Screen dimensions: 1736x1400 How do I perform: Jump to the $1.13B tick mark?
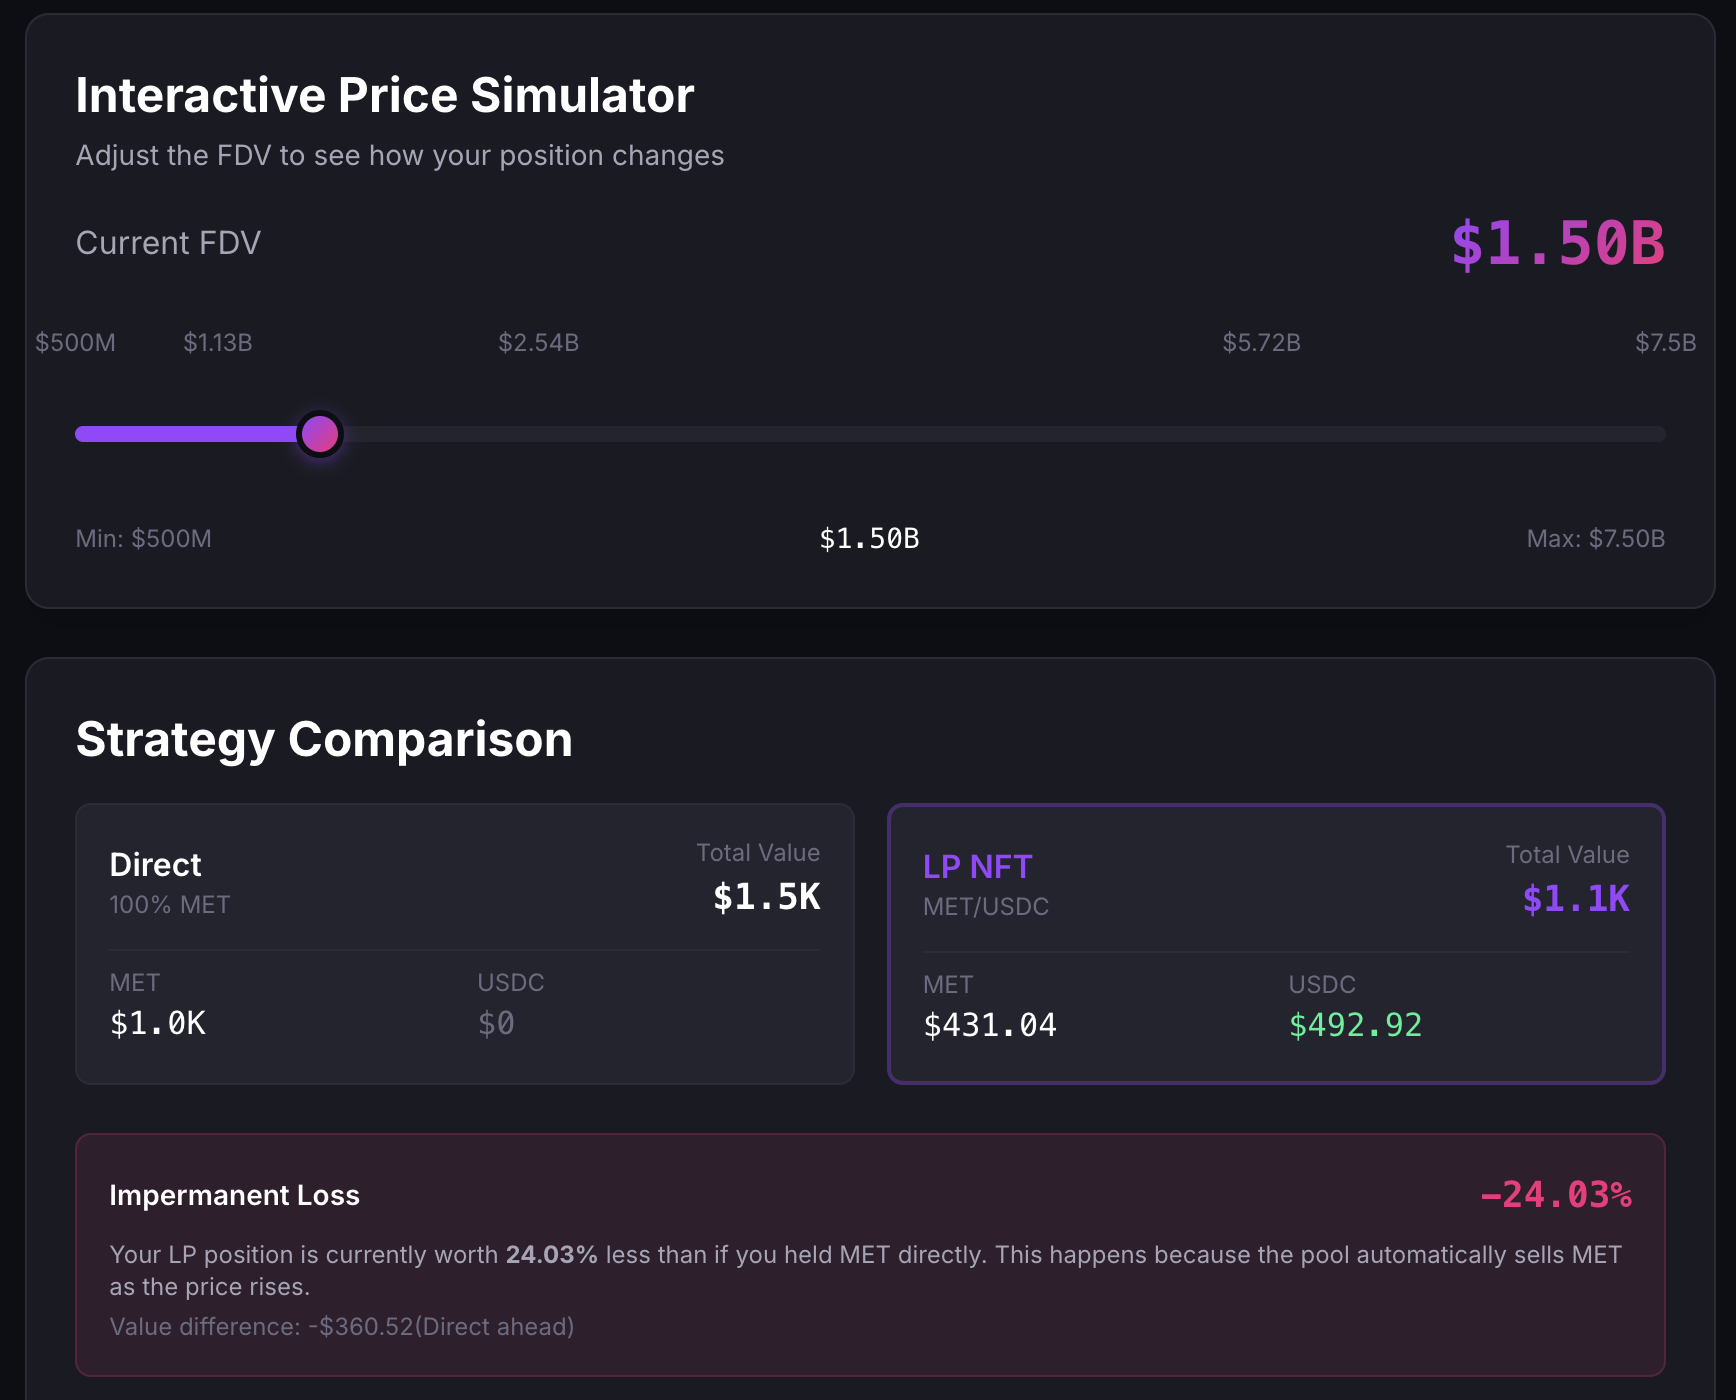point(218,343)
